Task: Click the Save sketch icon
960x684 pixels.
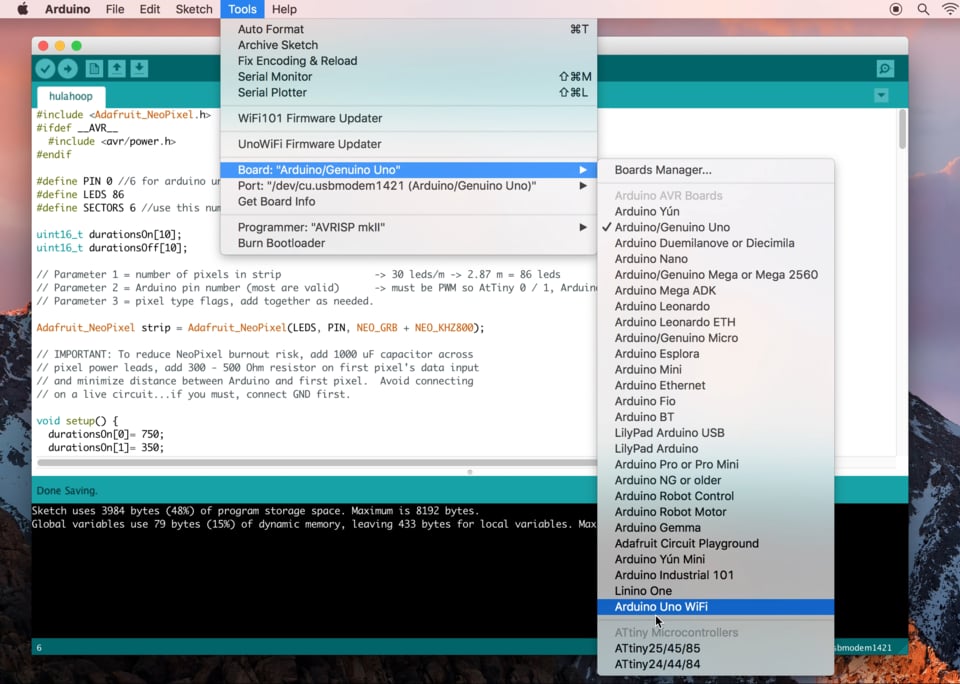Action: click(139, 69)
